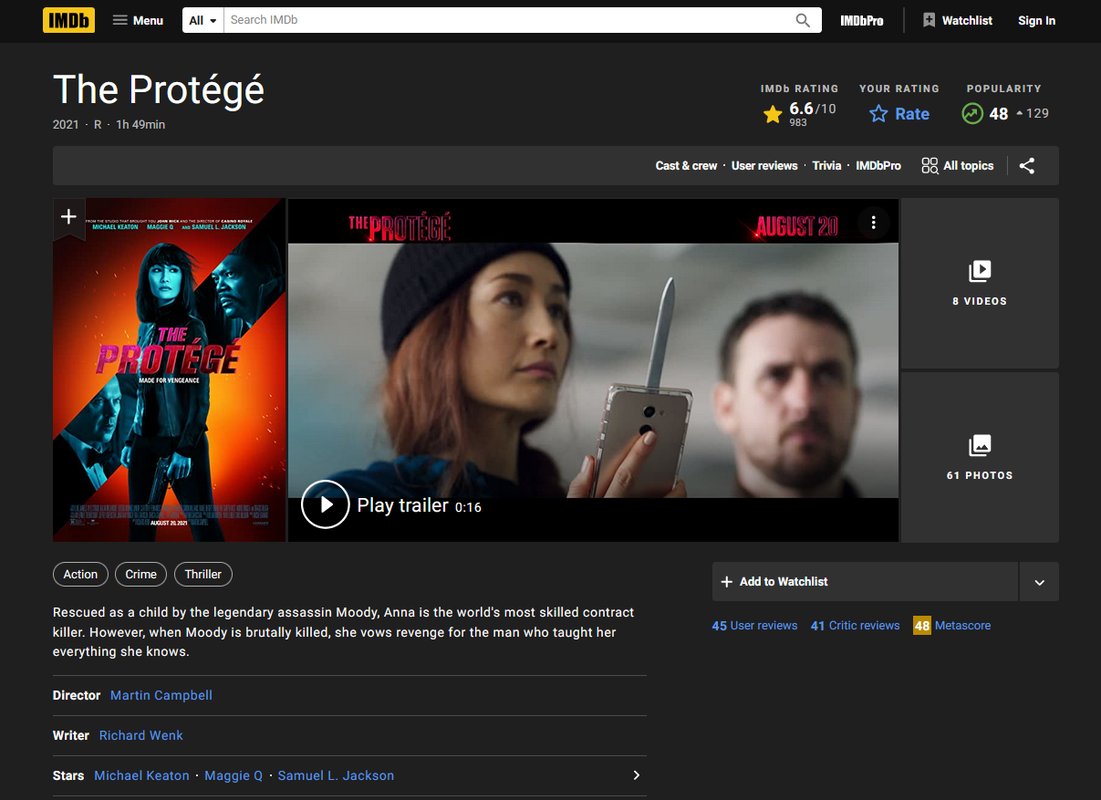Open 45 User reviews
The height and width of the screenshot is (800, 1101).
pos(754,626)
